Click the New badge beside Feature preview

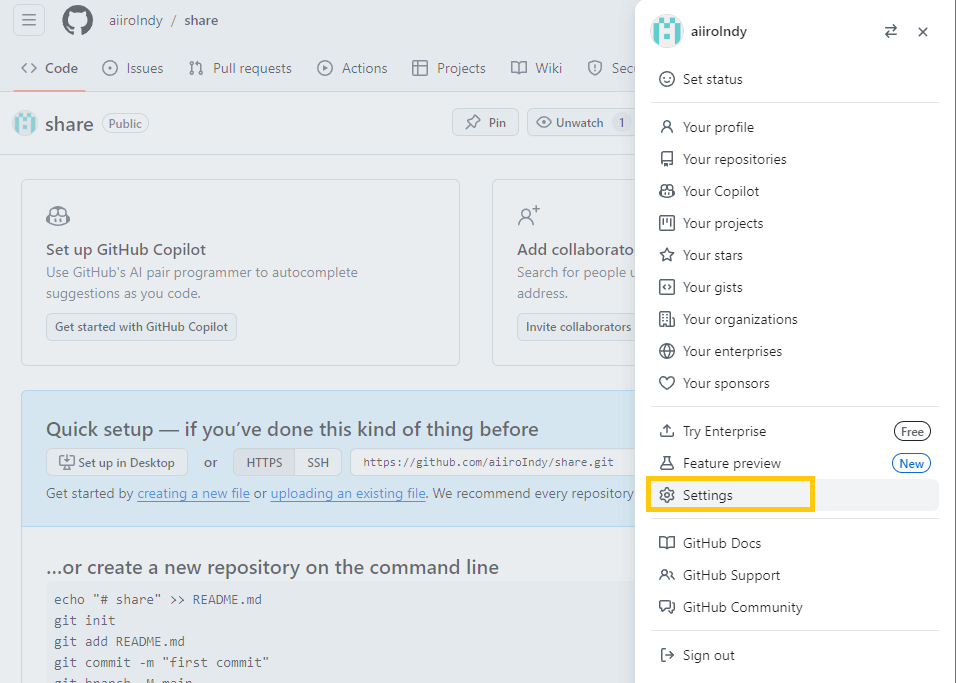(x=911, y=463)
